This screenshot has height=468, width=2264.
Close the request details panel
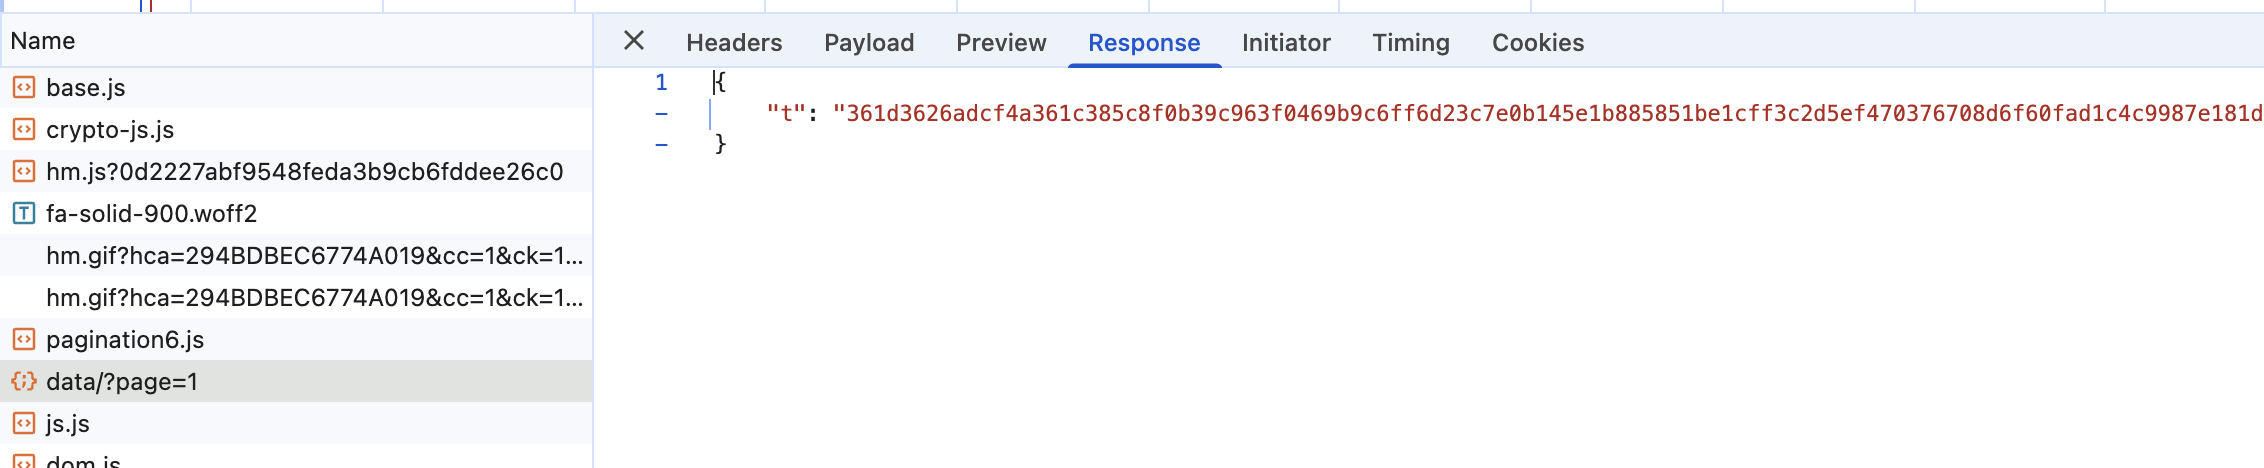634,41
